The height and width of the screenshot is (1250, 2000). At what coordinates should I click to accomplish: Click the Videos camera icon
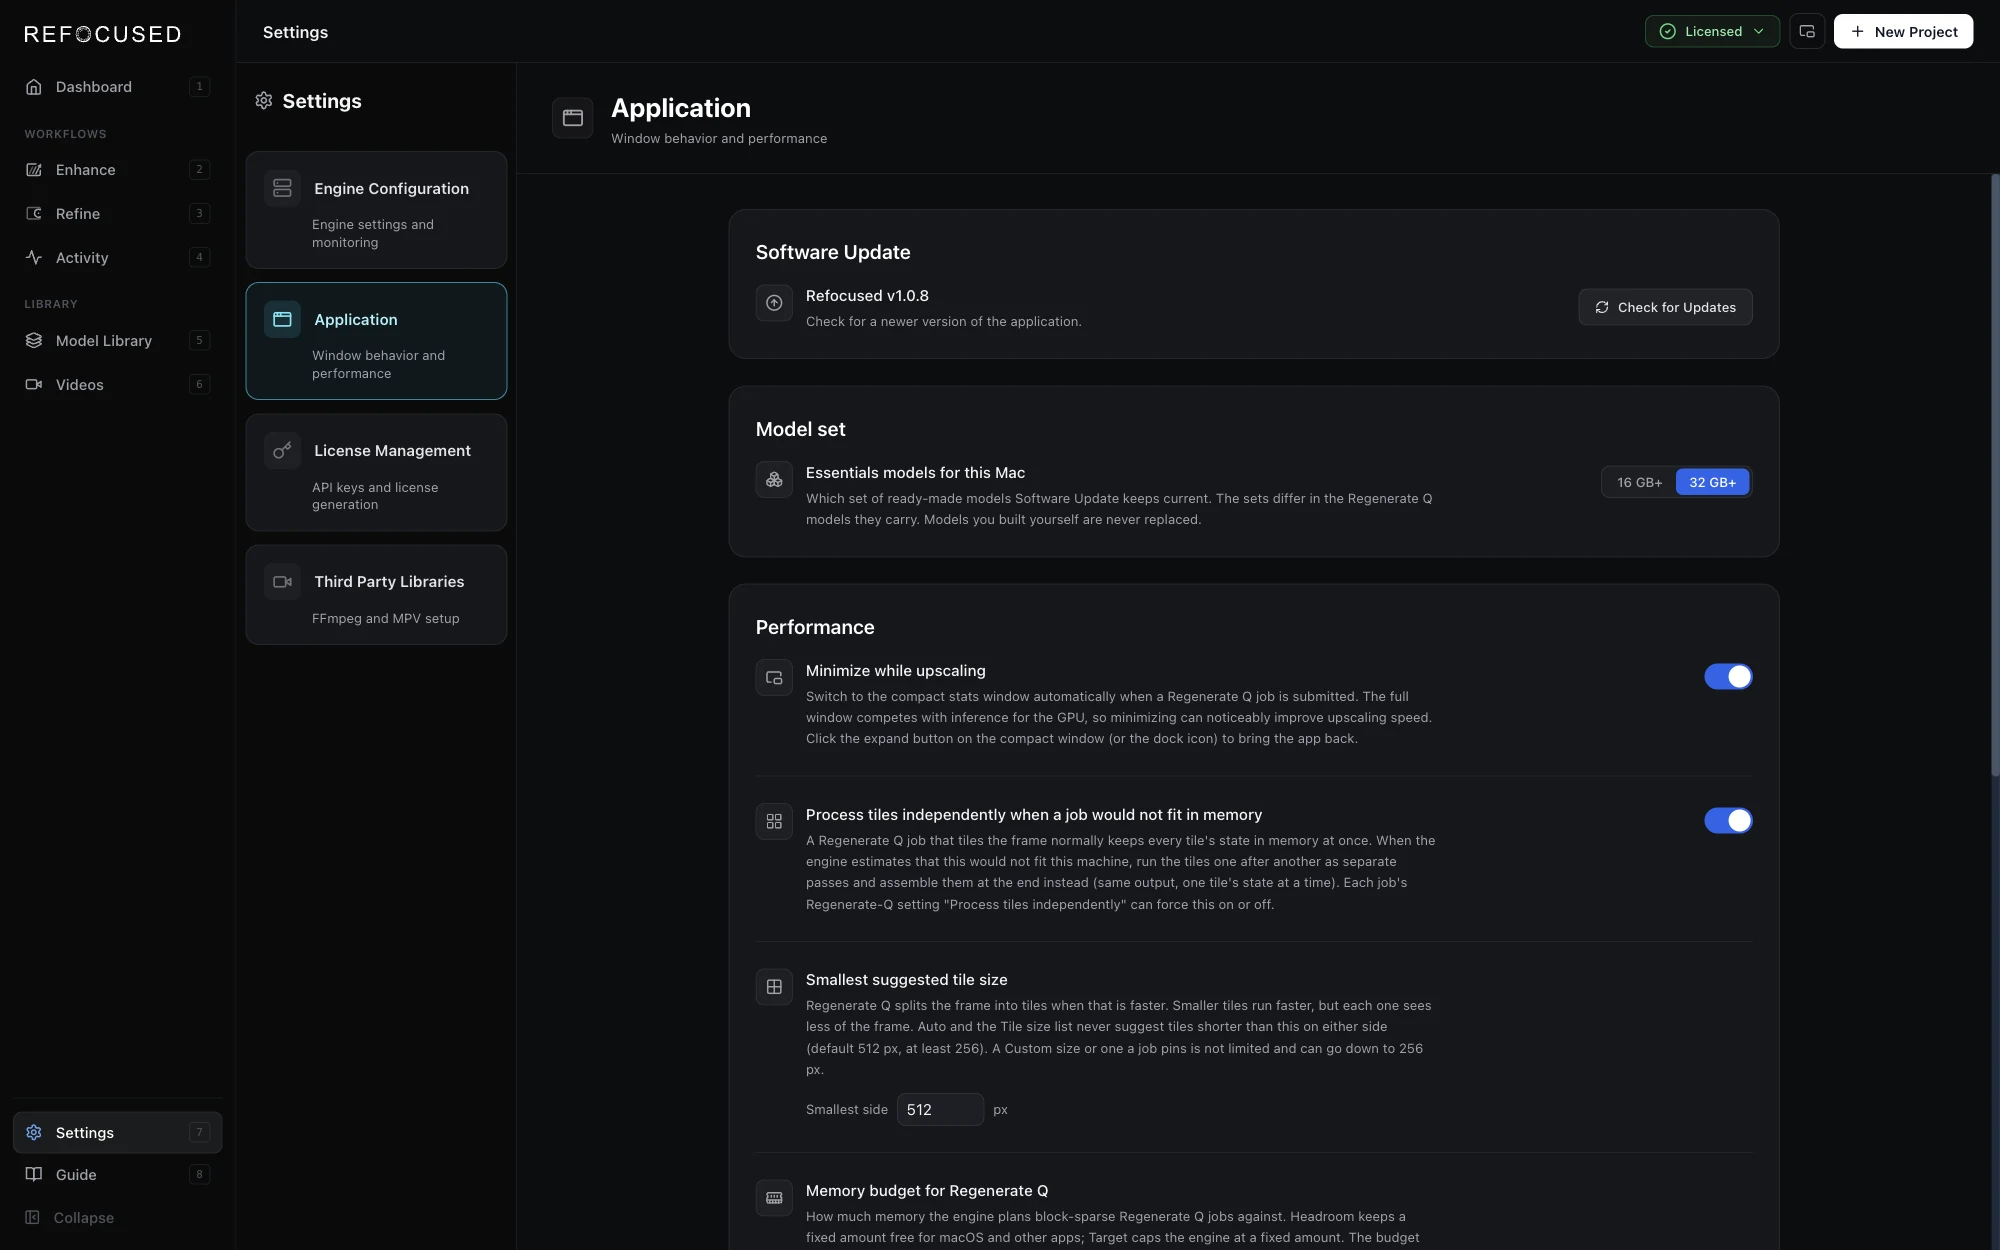(34, 385)
